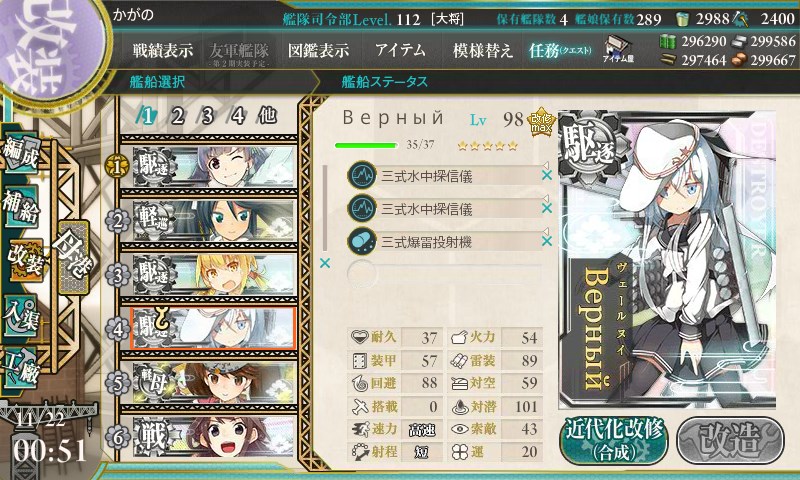Image resolution: width=800 pixels, height=480 pixels.
Task: Select the 他 other ships tab
Action: point(267,116)
